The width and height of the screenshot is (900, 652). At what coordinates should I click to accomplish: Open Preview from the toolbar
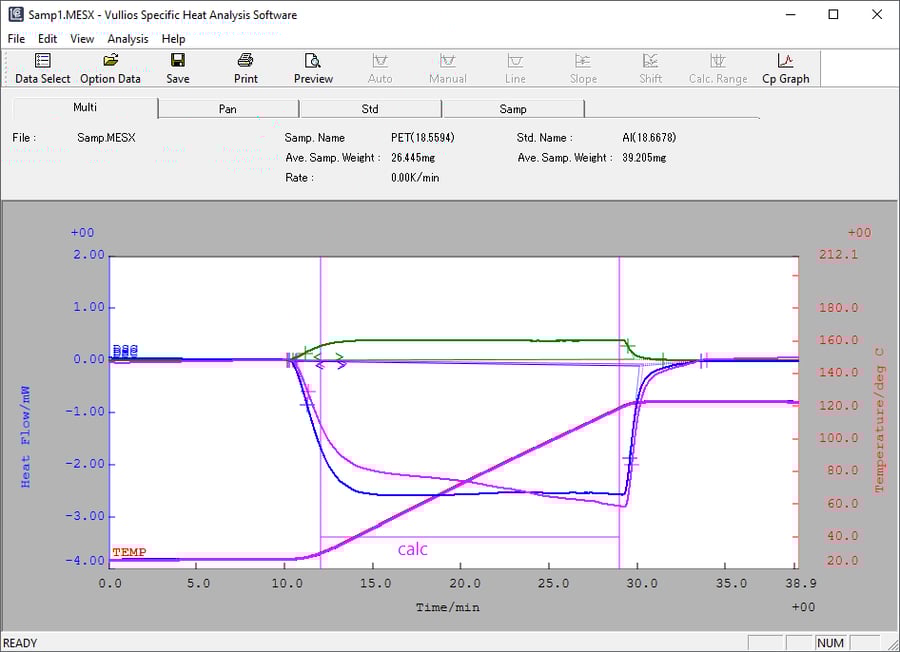coord(313,68)
